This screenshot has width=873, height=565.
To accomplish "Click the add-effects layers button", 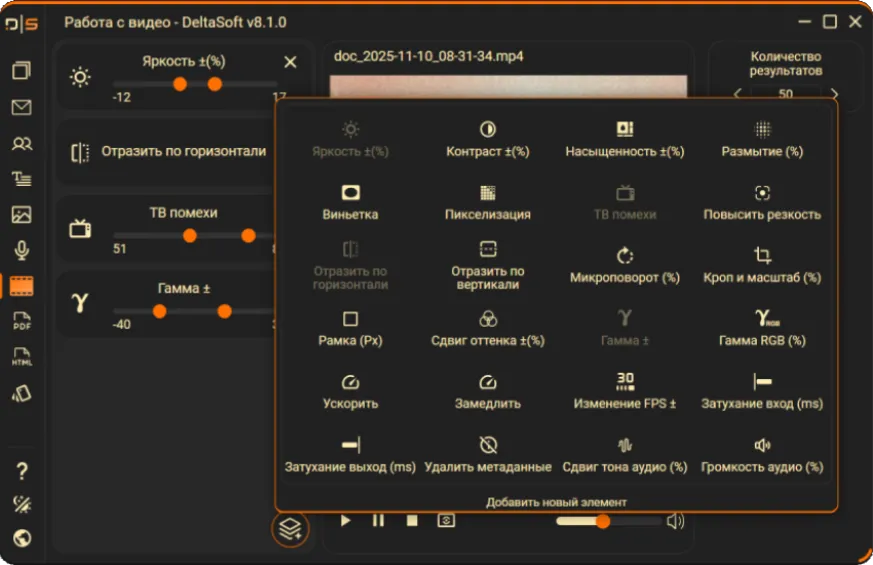I will point(290,528).
